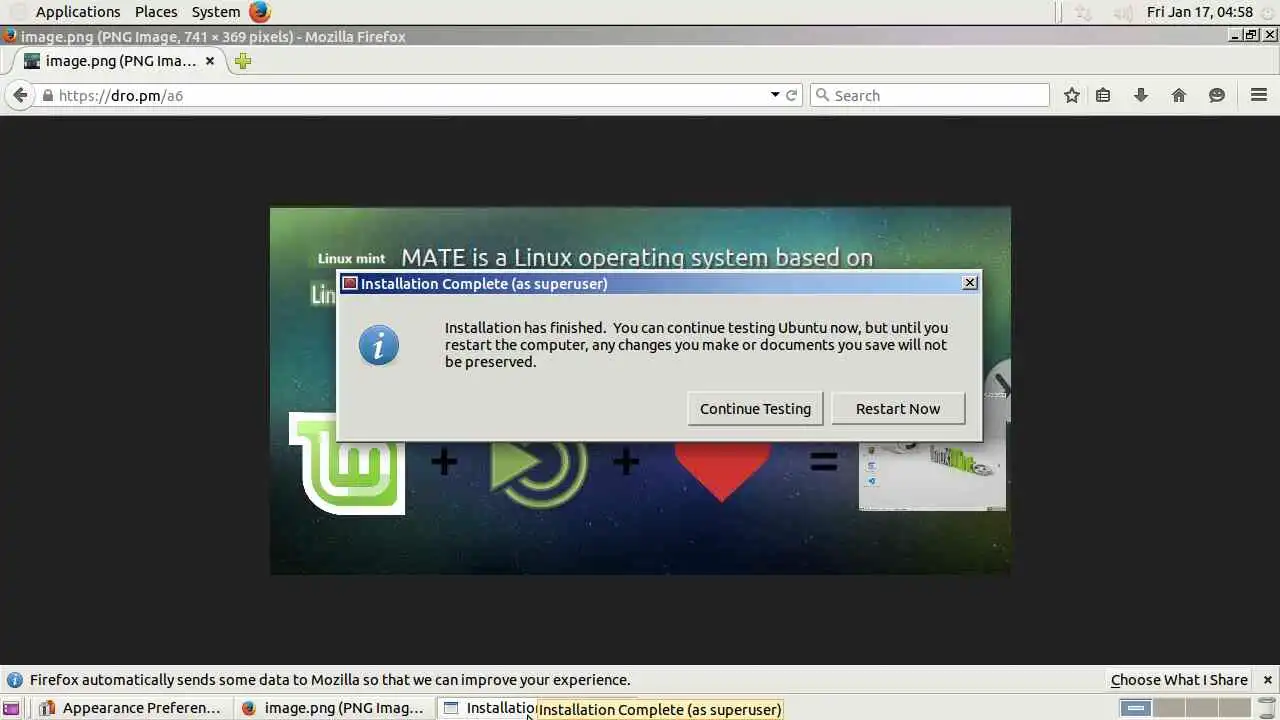Click the Firefox Search field
This screenshot has height=720, width=1280.
[930, 95]
